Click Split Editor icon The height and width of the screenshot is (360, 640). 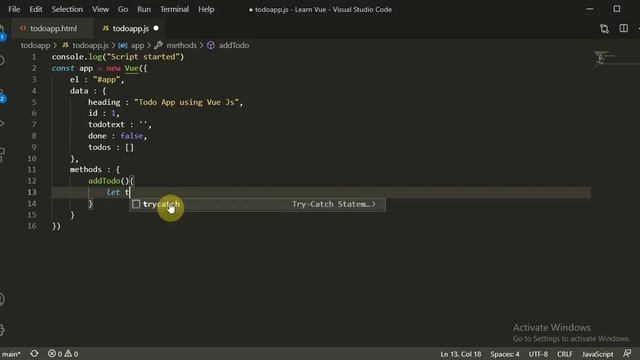[x=623, y=28]
